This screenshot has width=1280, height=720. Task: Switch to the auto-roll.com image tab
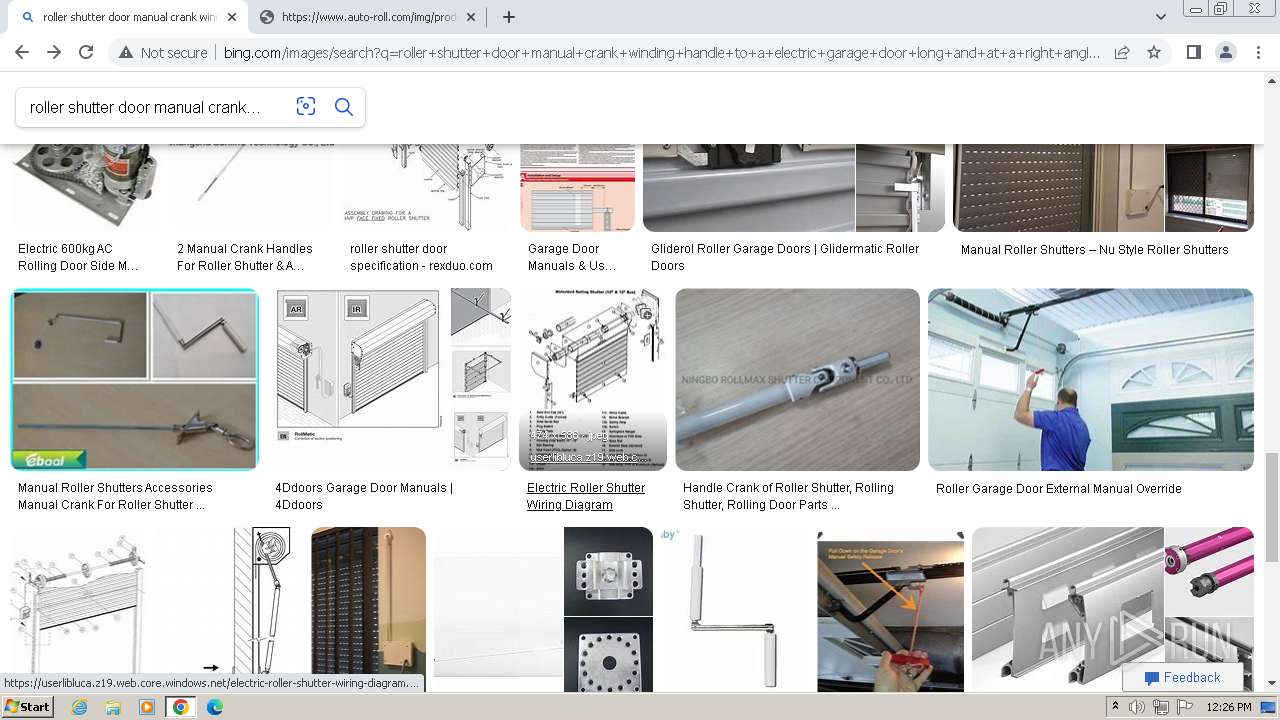tap(367, 17)
